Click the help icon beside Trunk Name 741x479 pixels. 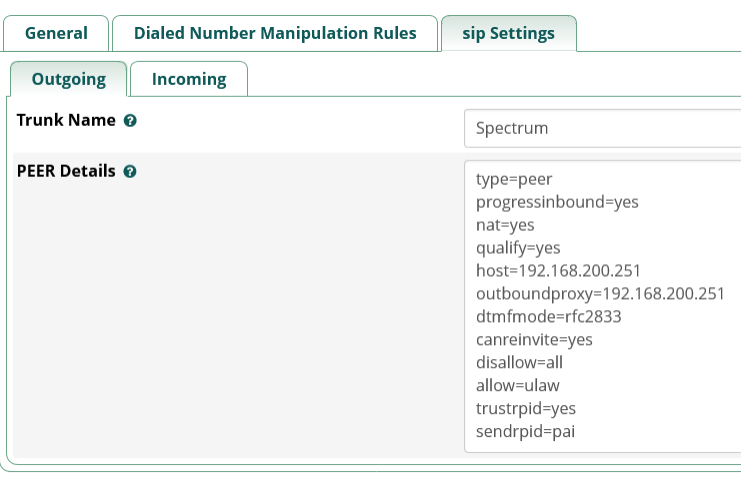click(130, 121)
